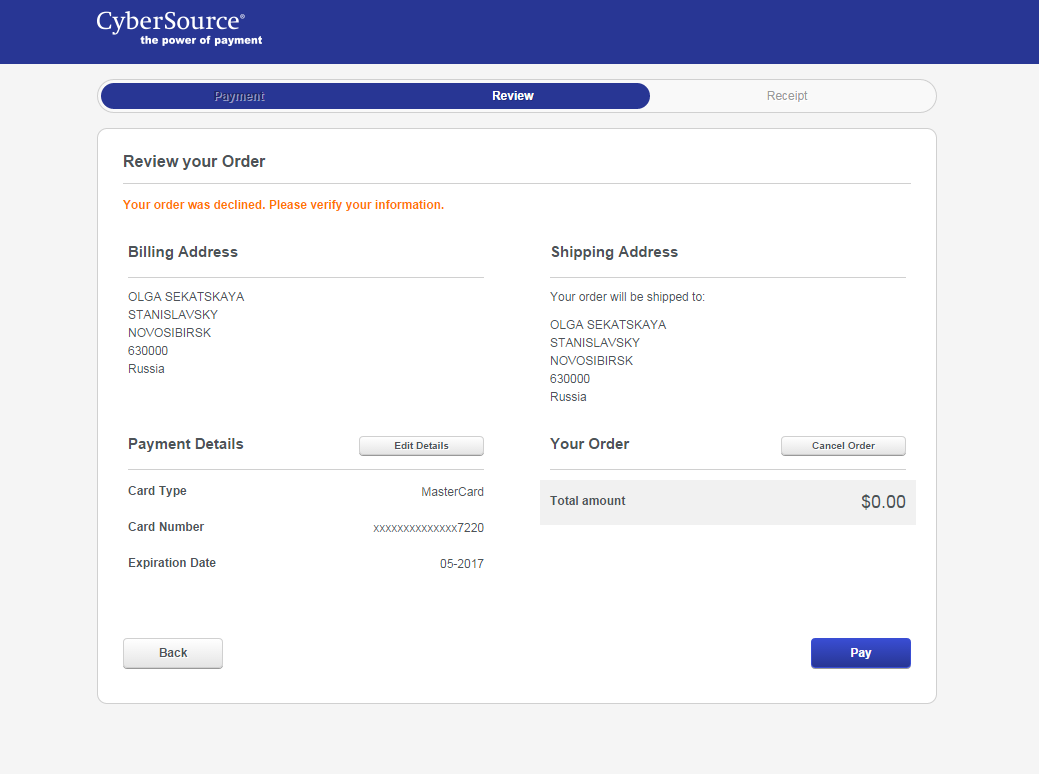Click the Cancel Order button

[x=843, y=446]
